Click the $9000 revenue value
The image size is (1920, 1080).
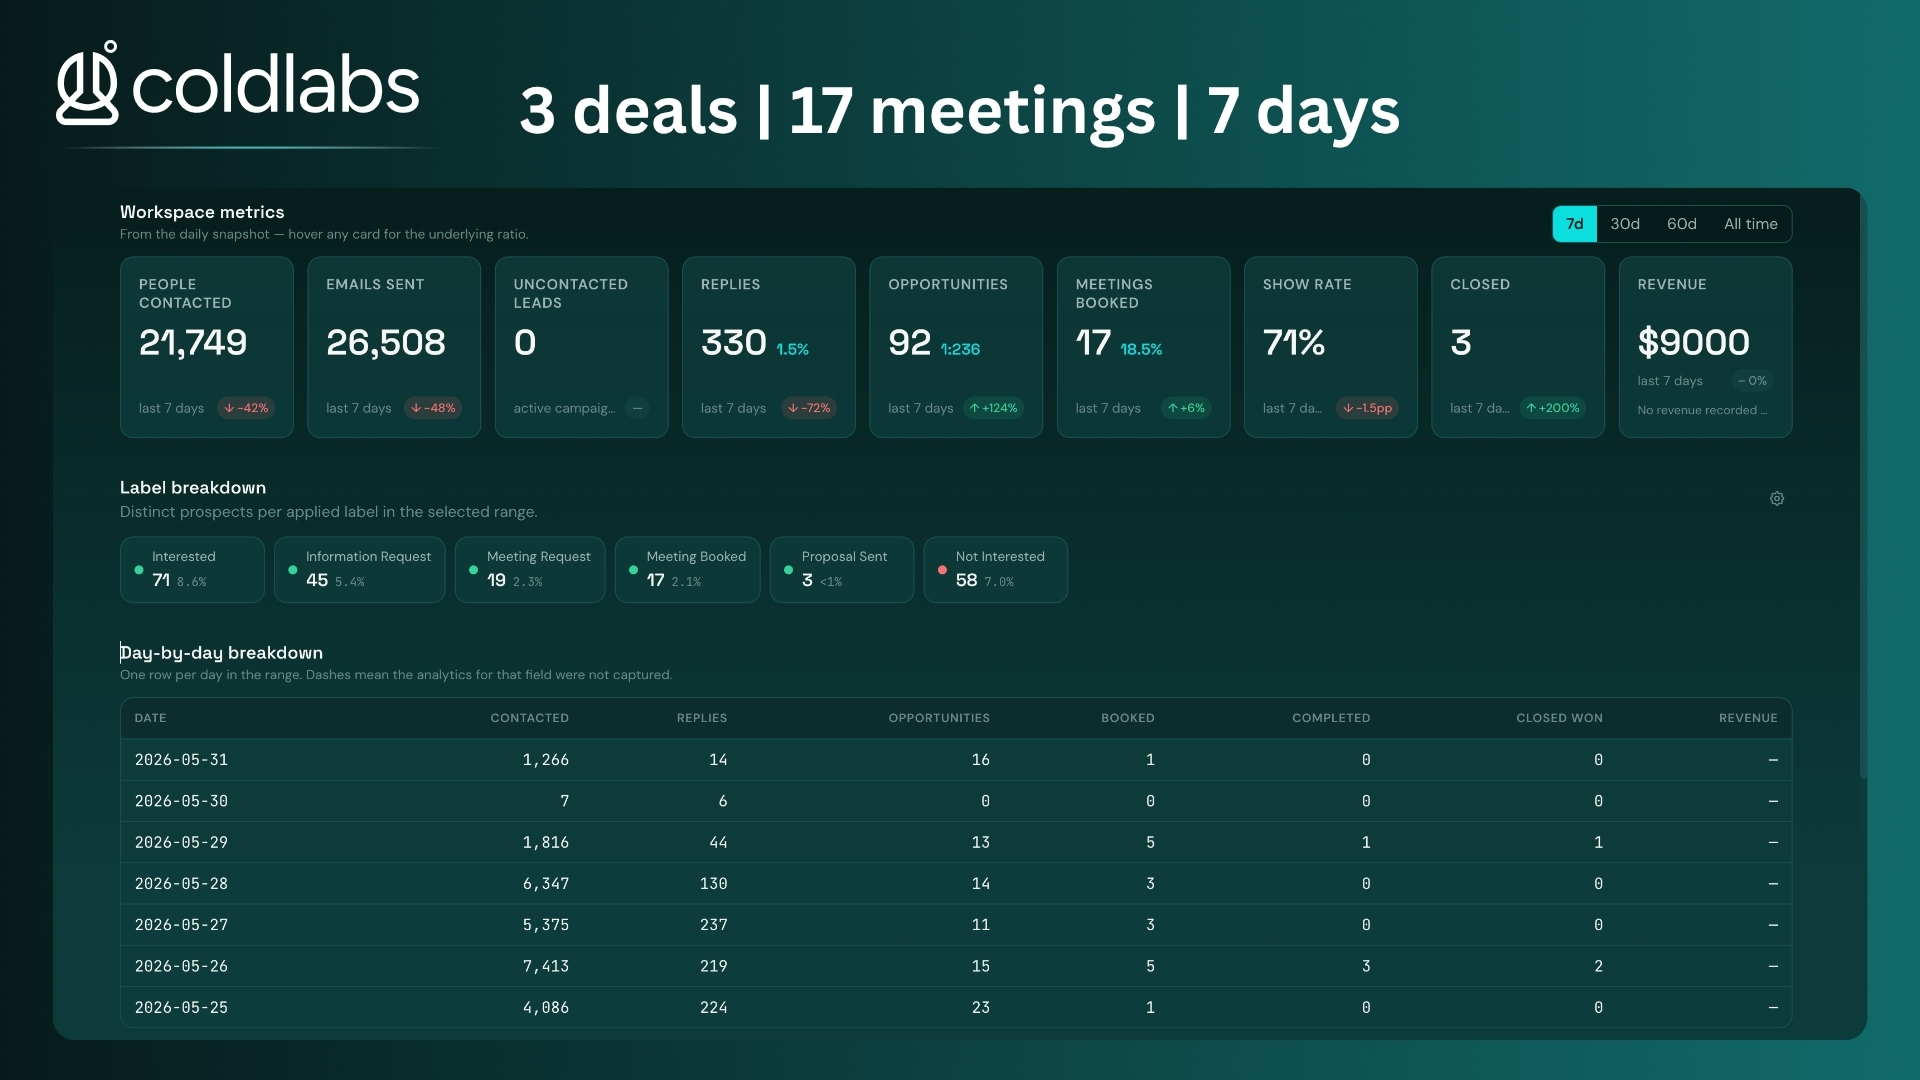click(x=1693, y=342)
